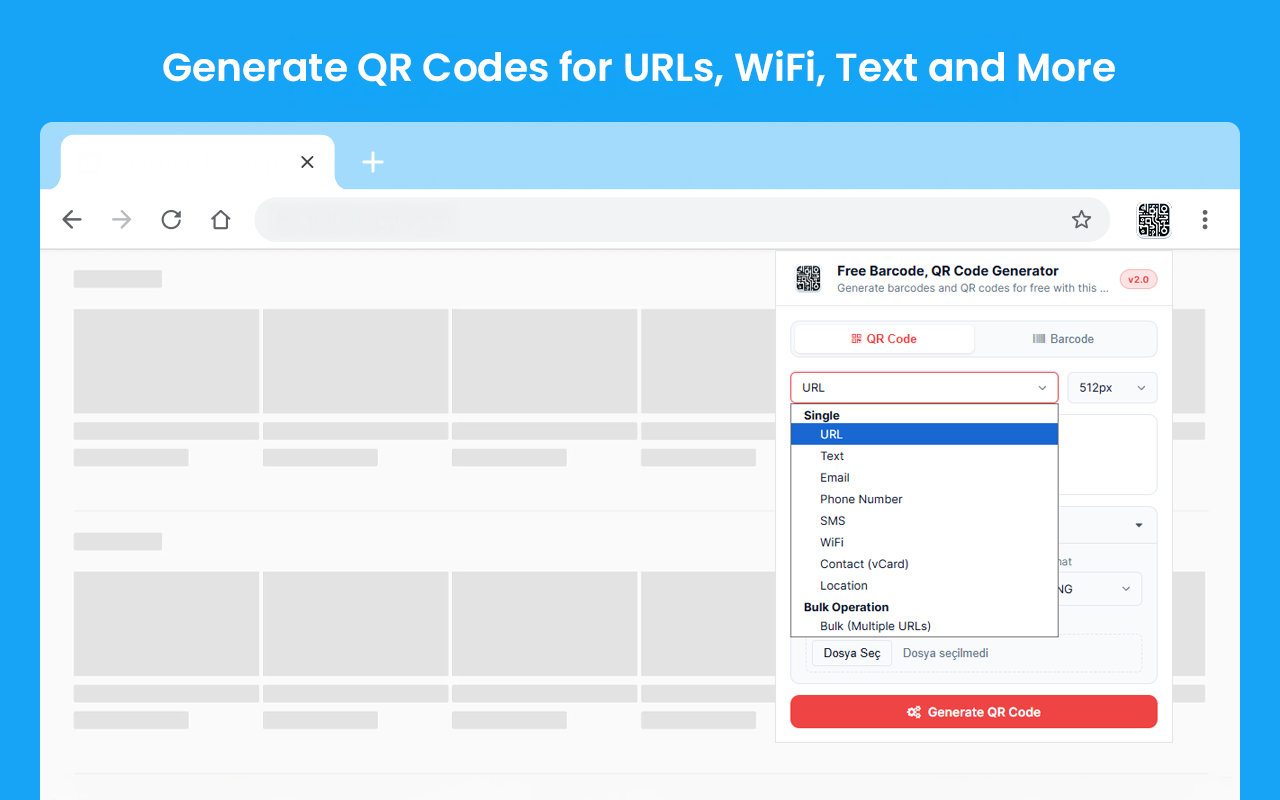Click the browser back arrow
The image size is (1280, 800).
coord(71,219)
